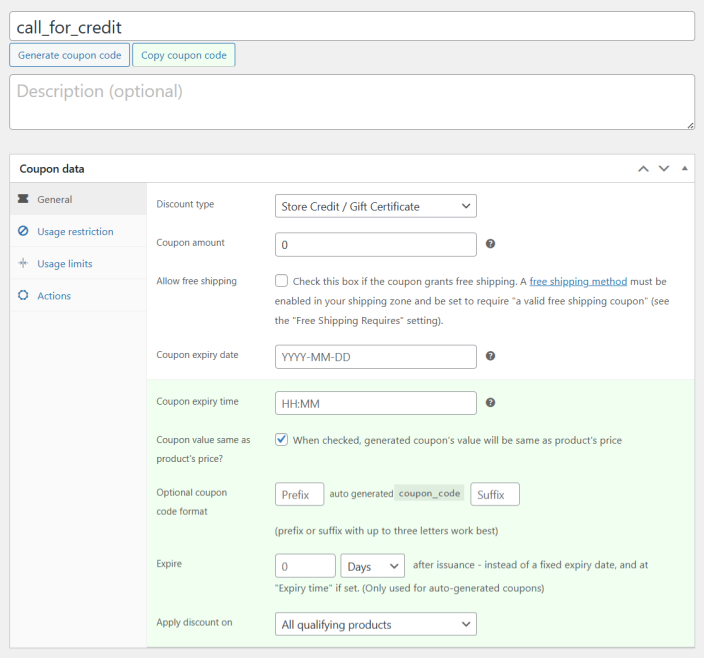This screenshot has width=704, height=658.
Task: Collapse the Coupon data panel
Action: coord(684,169)
